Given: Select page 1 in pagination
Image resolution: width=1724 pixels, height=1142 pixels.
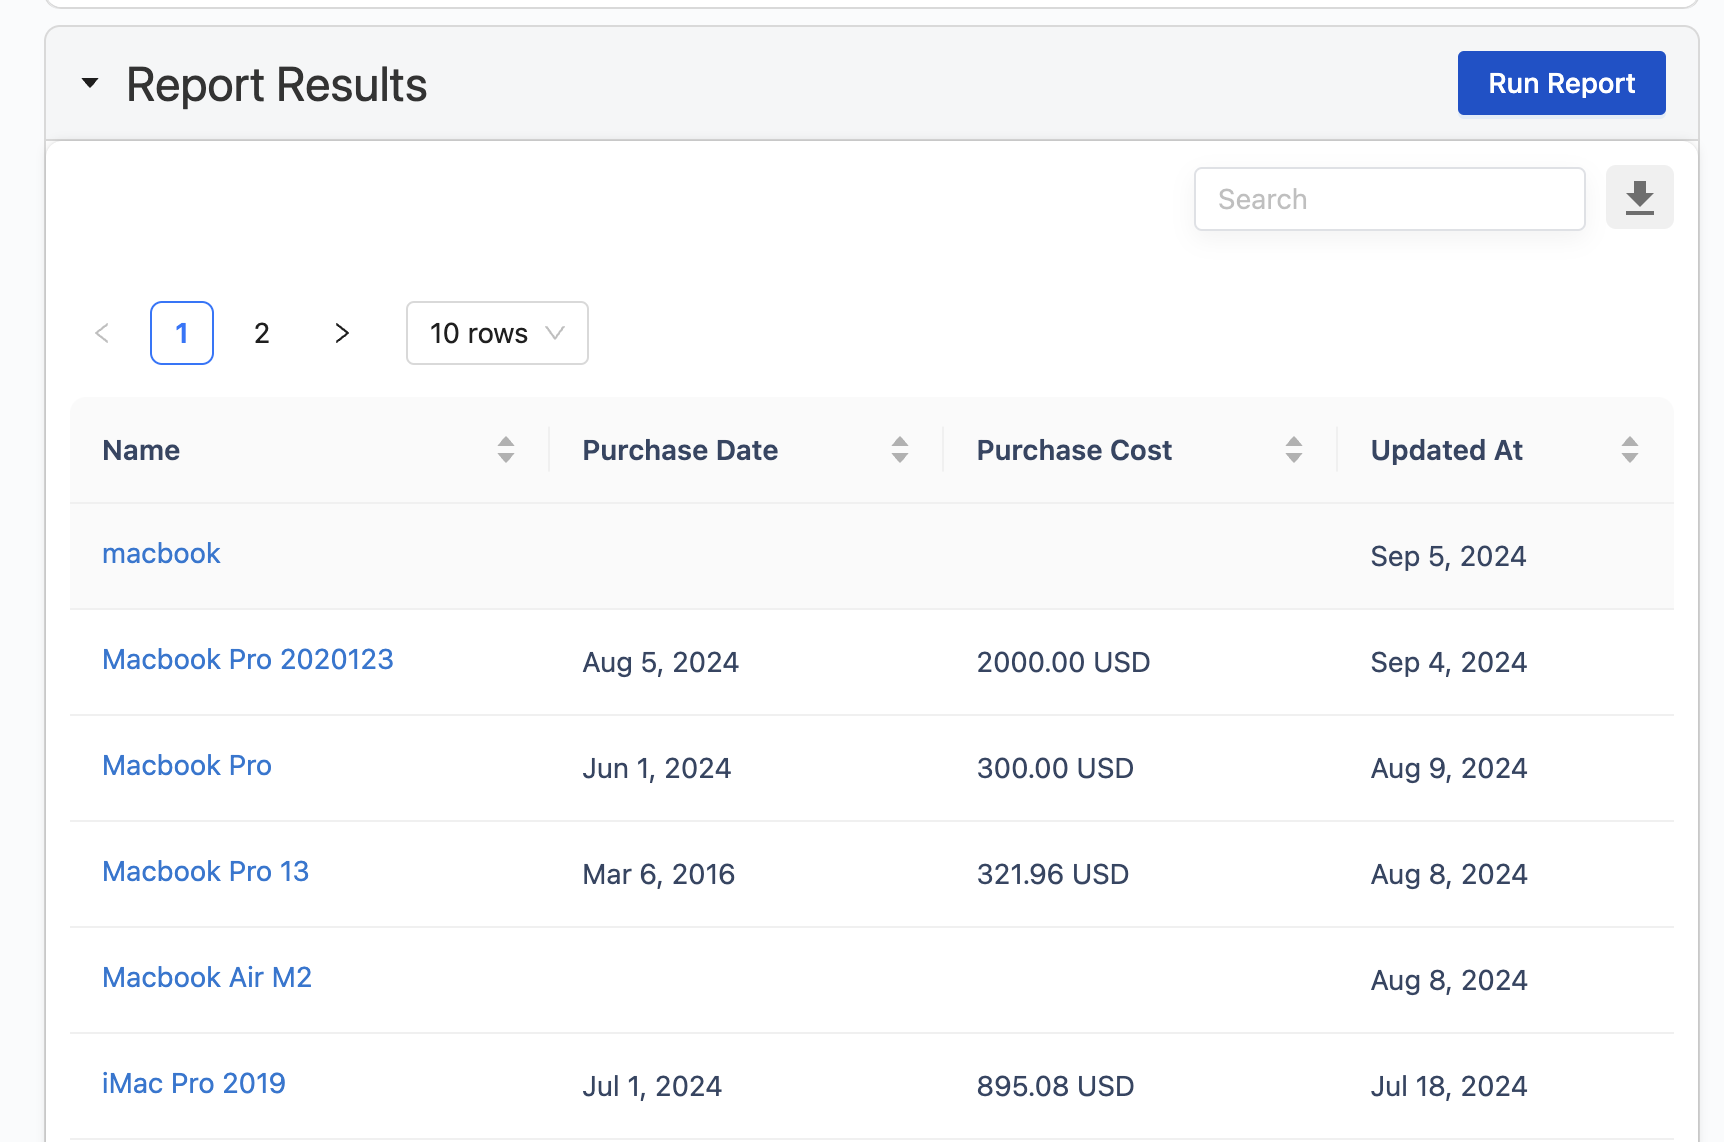Looking at the screenshot, I should [x=182, y=333].
